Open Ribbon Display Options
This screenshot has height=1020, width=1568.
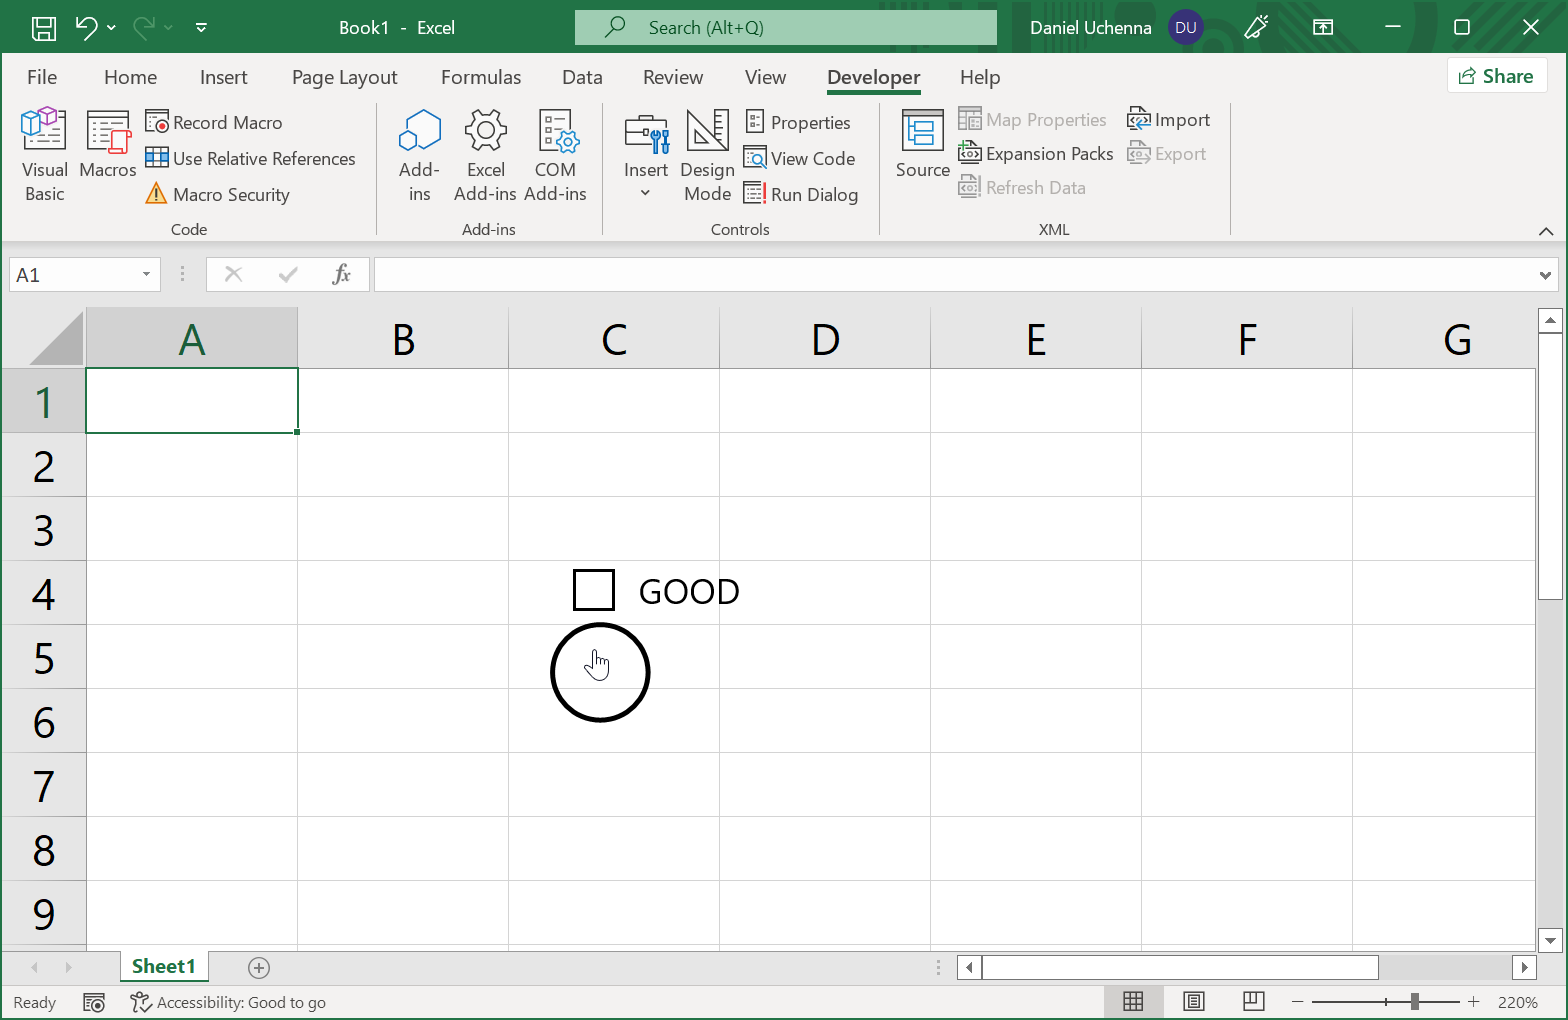pyautogui.click(x=1323, y=28)
